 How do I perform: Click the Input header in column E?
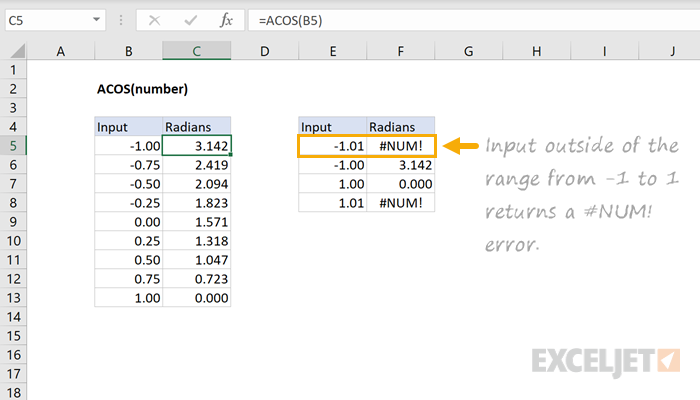point(333,127)
